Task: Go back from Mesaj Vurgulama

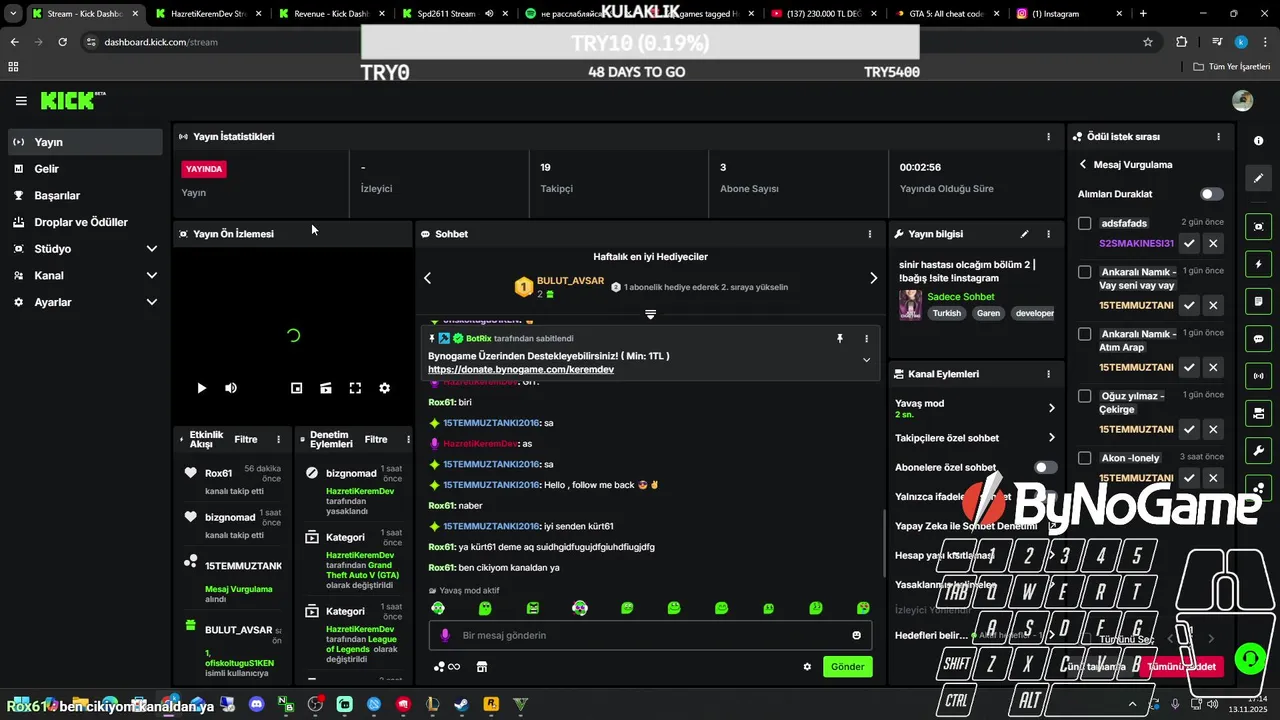Action: [x=1082, y=164]
